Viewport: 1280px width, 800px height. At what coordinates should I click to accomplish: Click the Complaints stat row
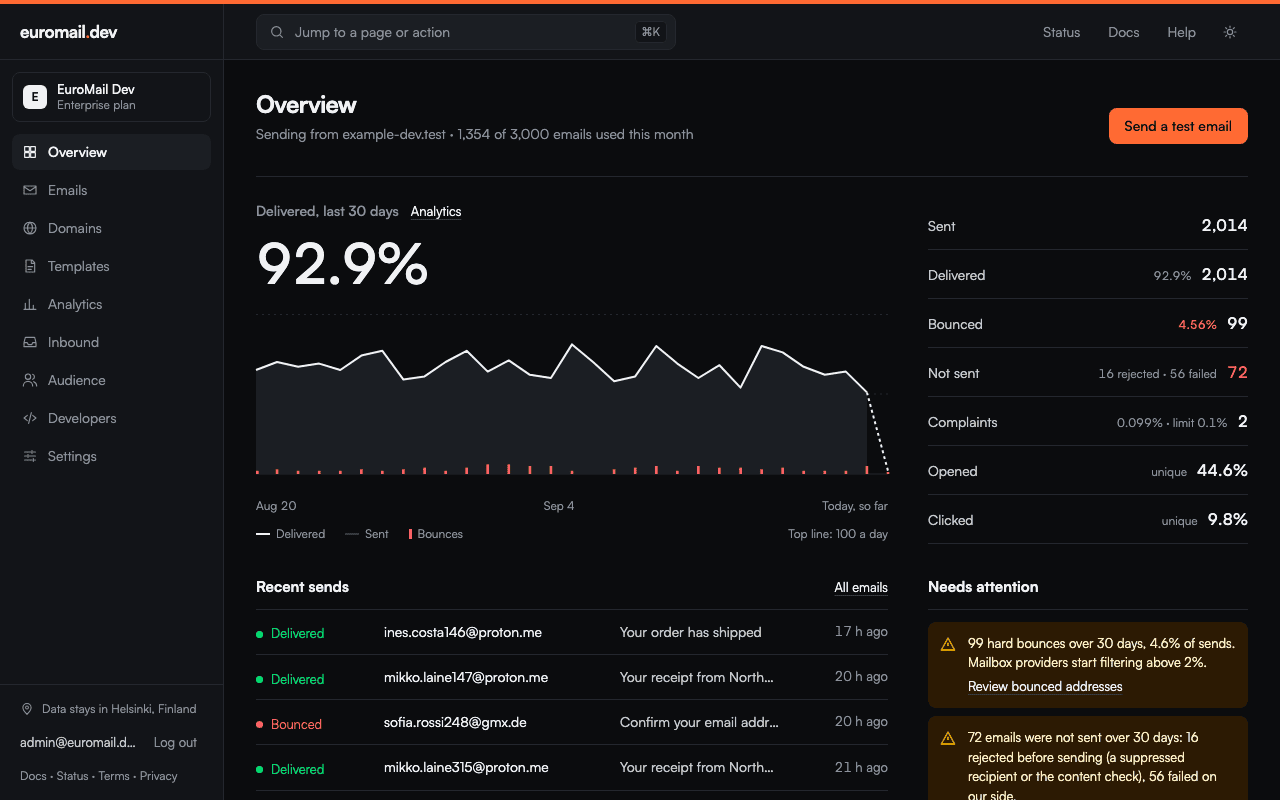(1088, 422)
